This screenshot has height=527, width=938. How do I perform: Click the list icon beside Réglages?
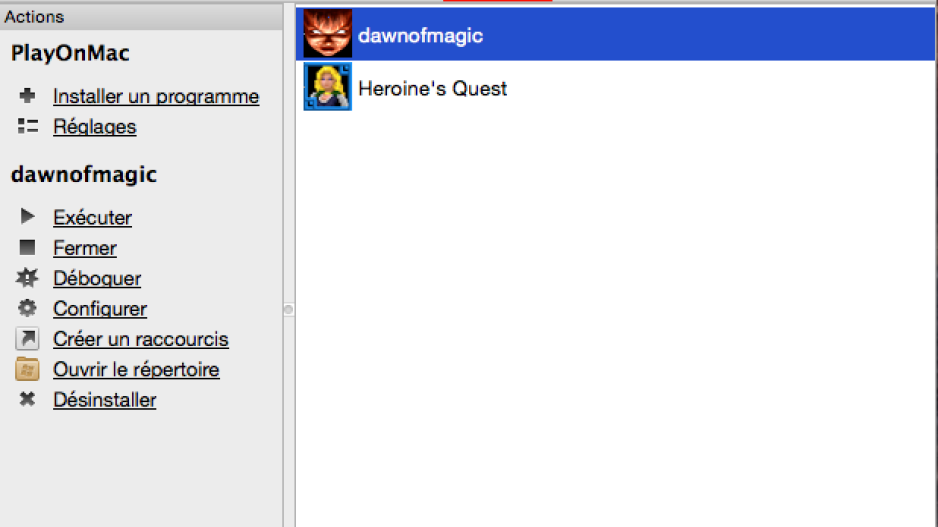(28, 126)
